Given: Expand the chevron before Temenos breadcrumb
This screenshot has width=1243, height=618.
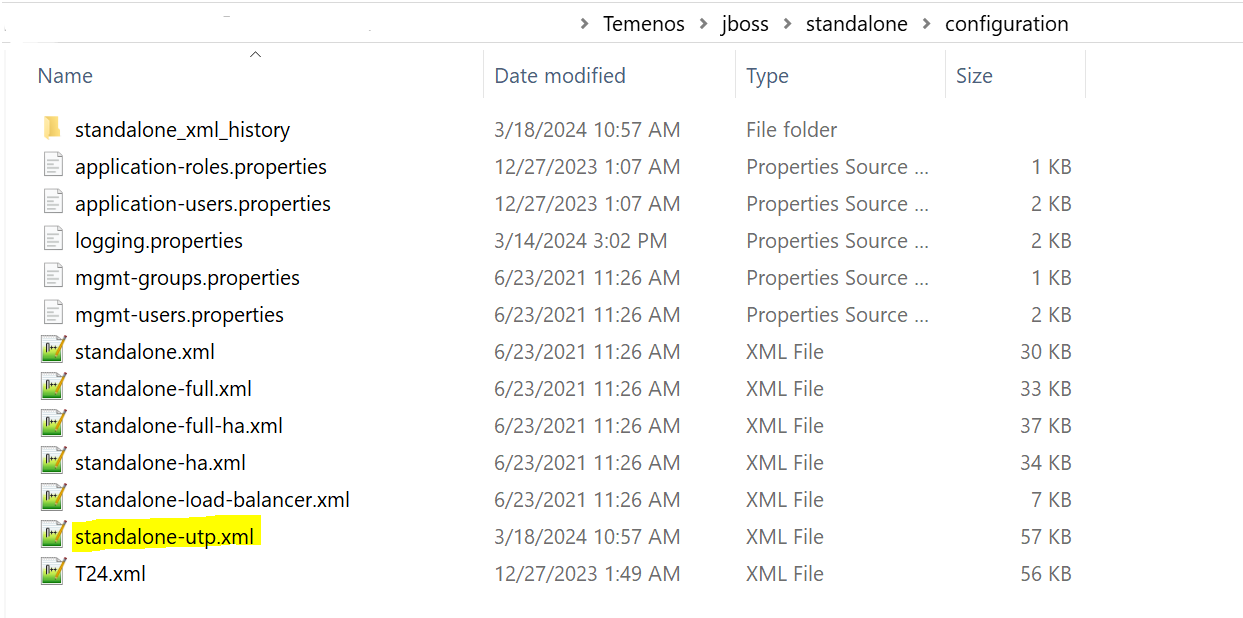Looking at the screenshot, I should [584, 24].
